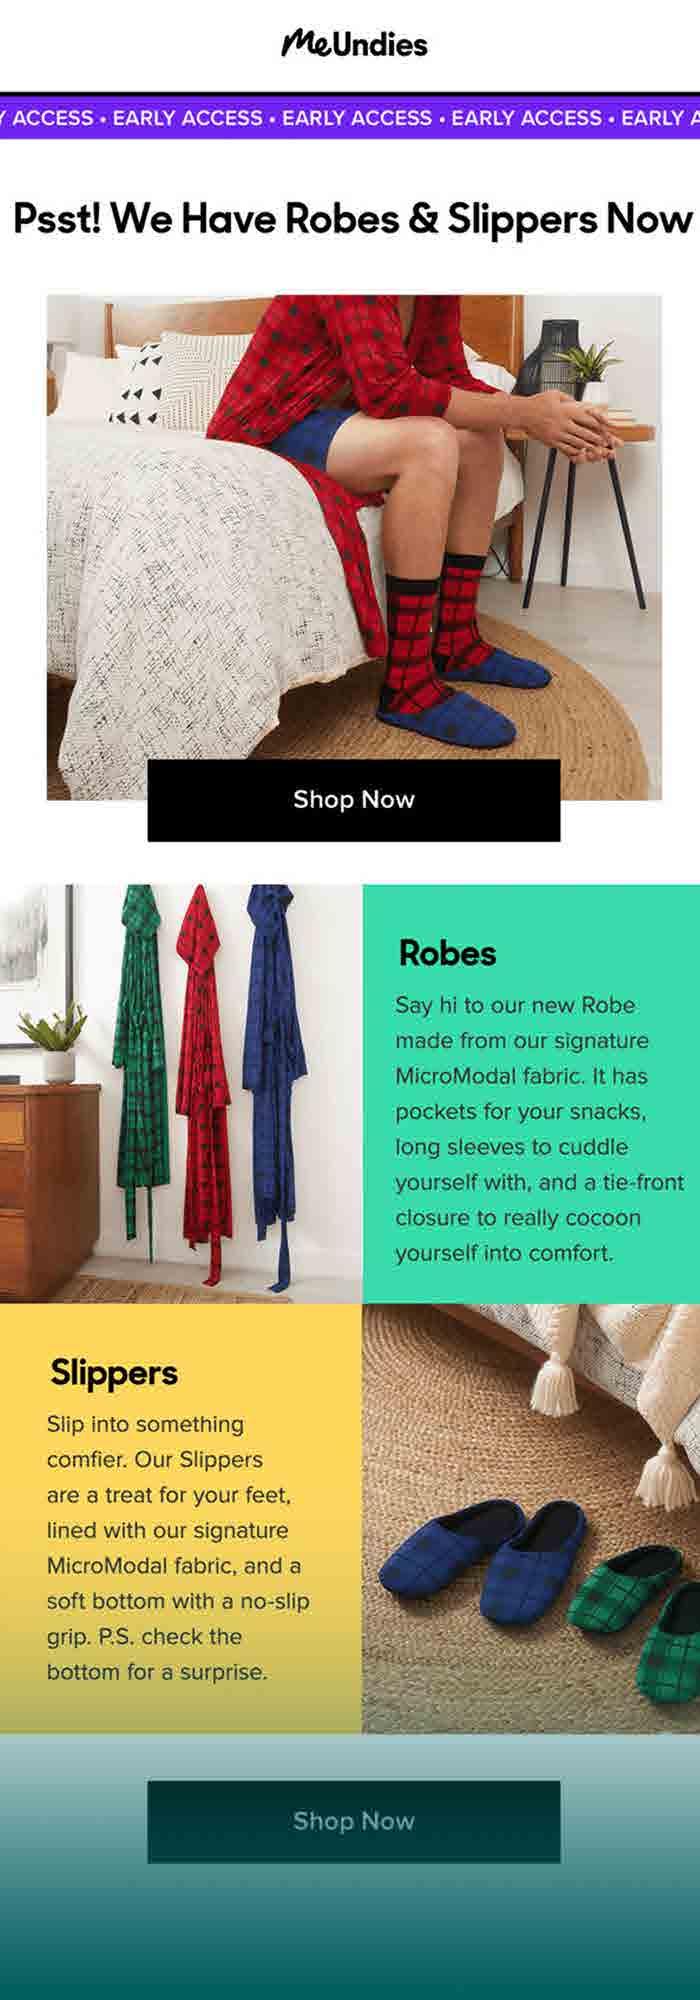The height and width of the screenshot is (2000, 700).
Task: Click the Robes heading
Action: pos(447,953)
